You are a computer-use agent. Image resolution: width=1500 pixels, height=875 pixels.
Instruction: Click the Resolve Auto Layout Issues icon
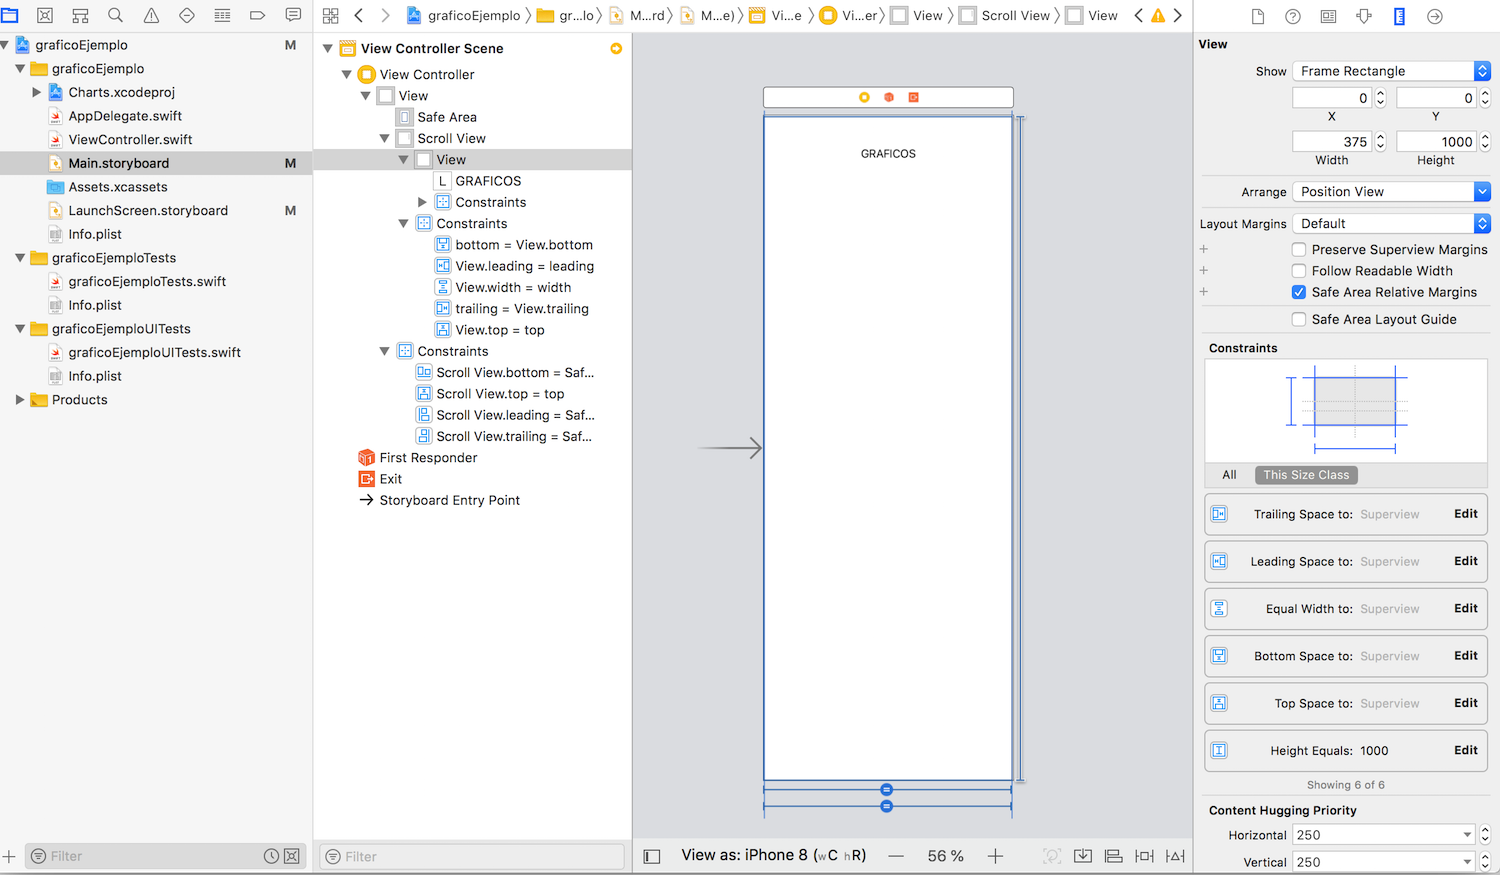point(1175,856)
